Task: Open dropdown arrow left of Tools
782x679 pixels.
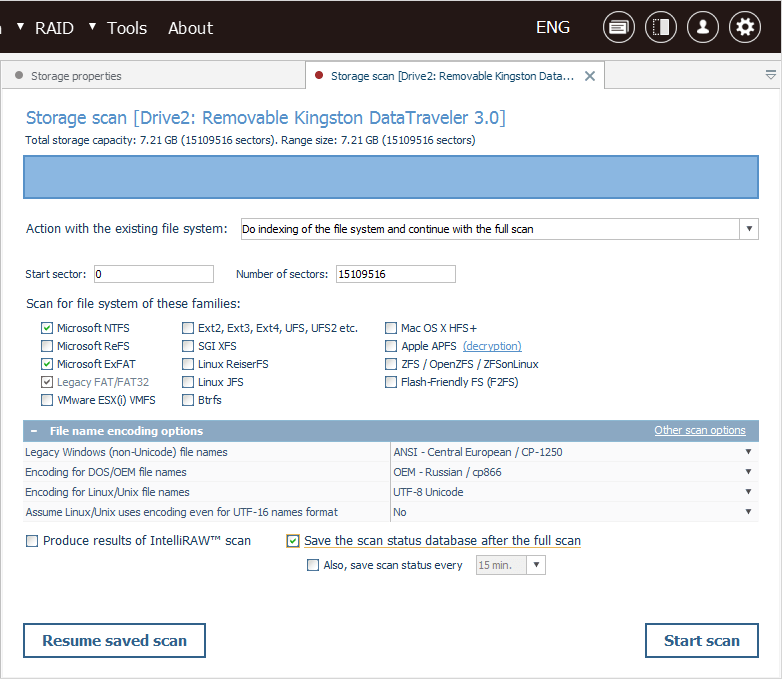Action: (92, 26)
